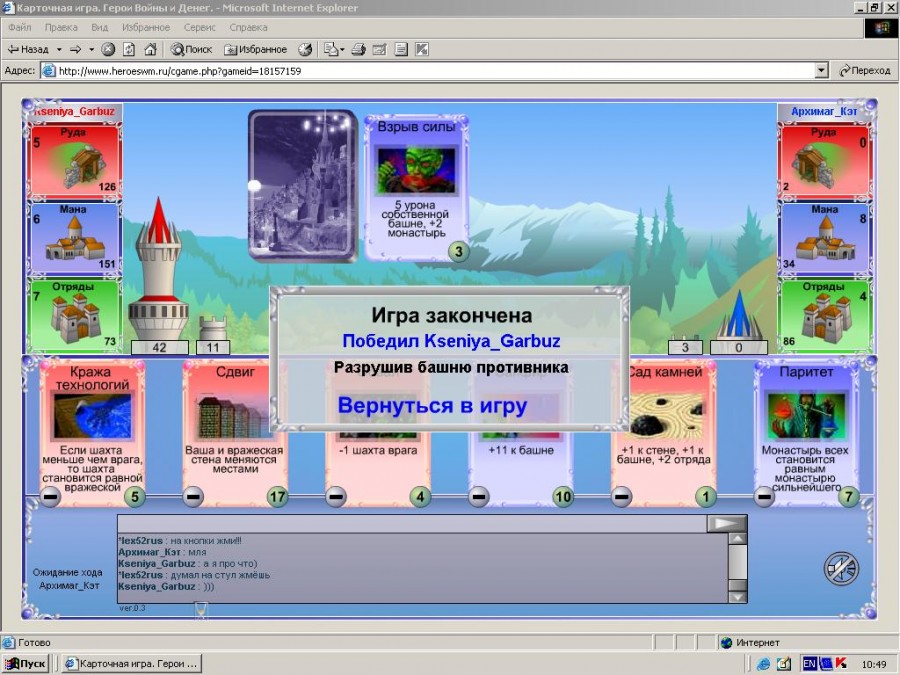Open the Сервис menu
The width and height of the screenshot is (900, 675).
[x=199, y=28]
